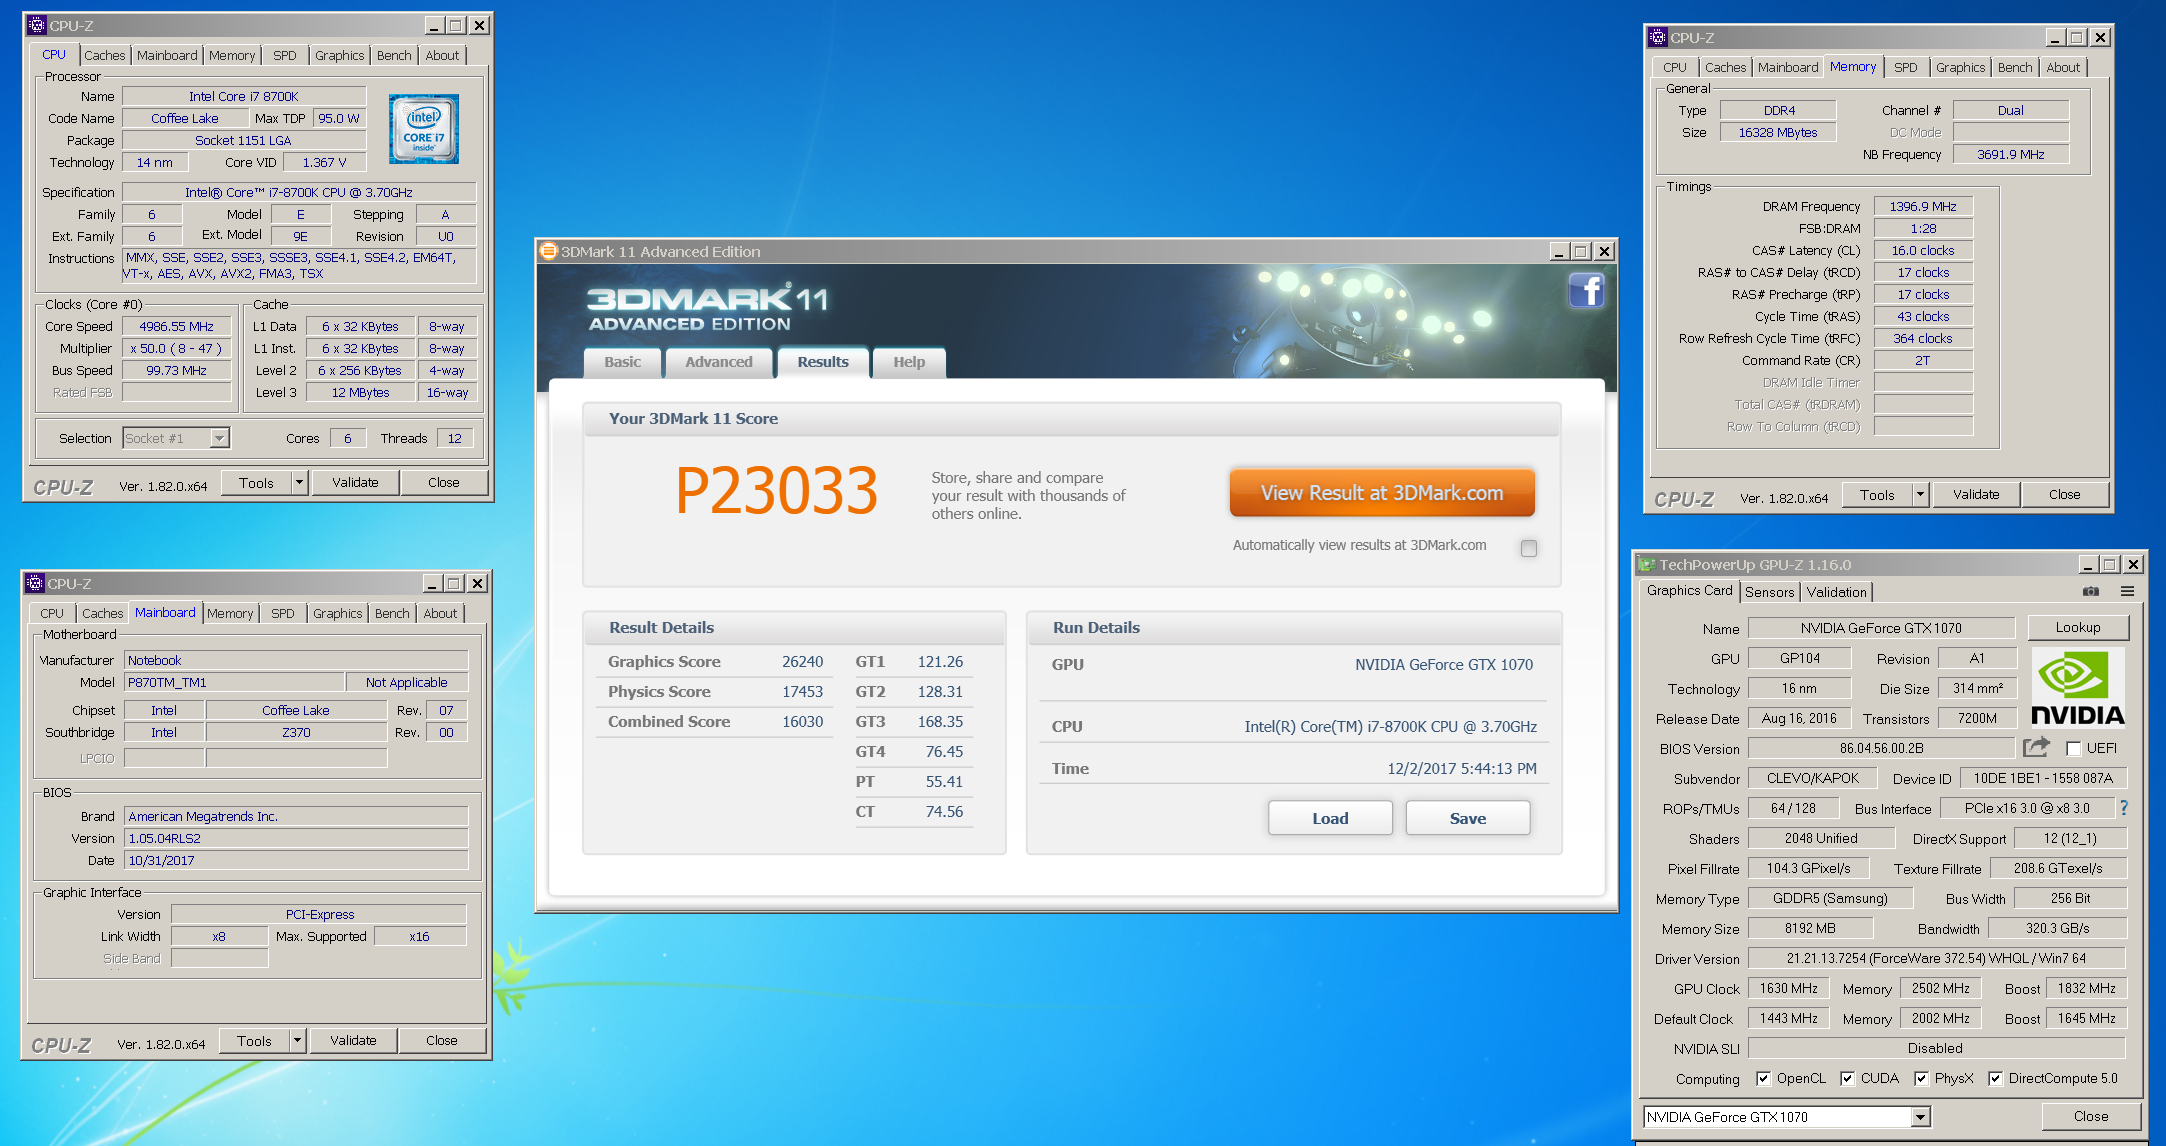Click the P23033 score text

[x=777, y=491]
